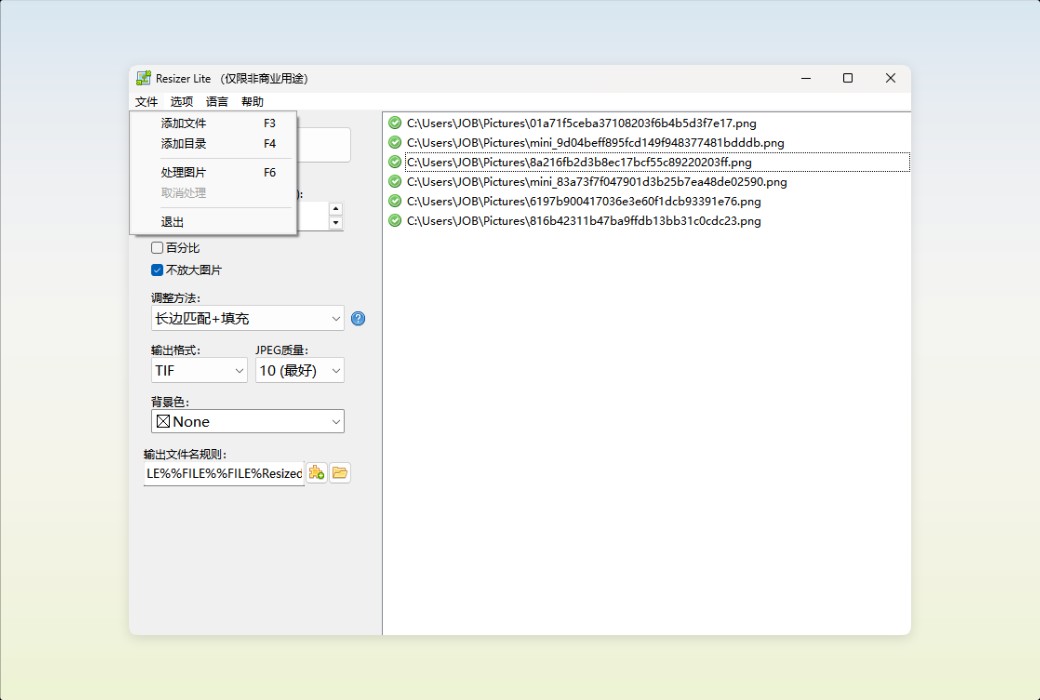This screenshot has width=1040, height=700.
Task: Select the 8a216fb2d3b8ec17 file in the list
Action: point(600,162)
